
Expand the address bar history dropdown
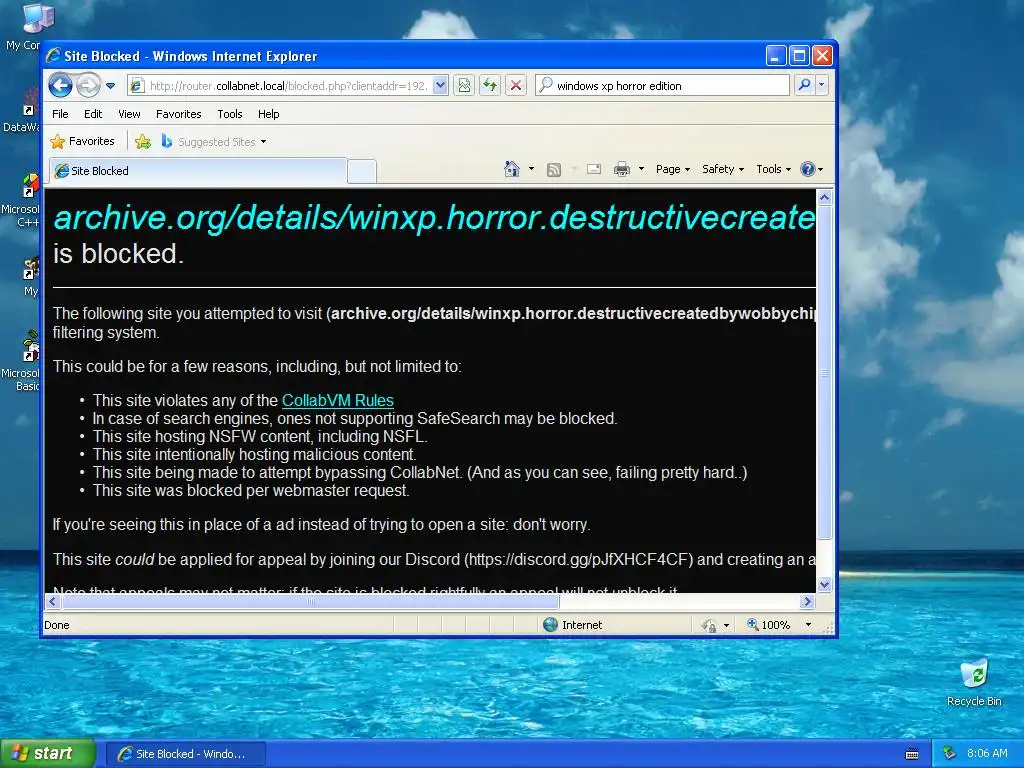click(x=440, y=86)
